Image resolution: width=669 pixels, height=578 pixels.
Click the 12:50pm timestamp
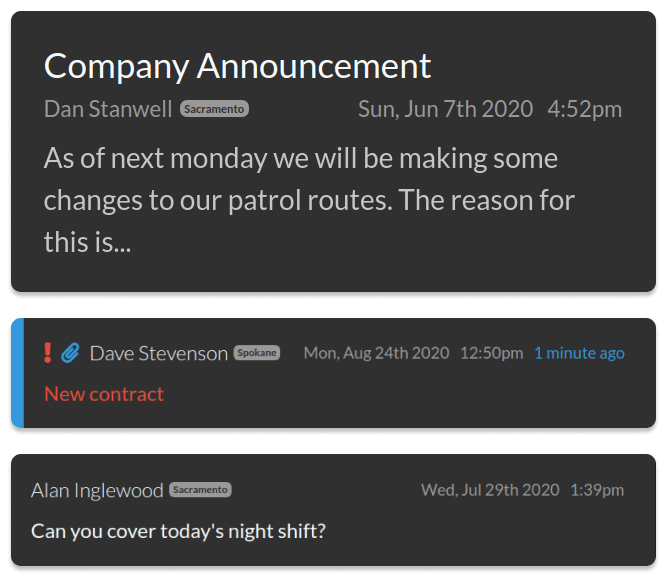click(491, 353)
